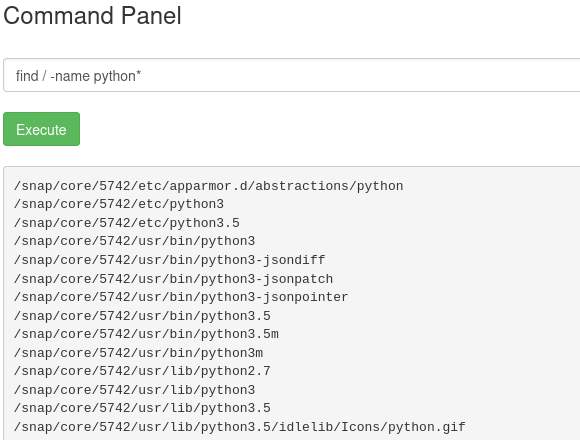Click the Execute button
The height and width of the screenshot is (440, 580).
tap(41, 129)
